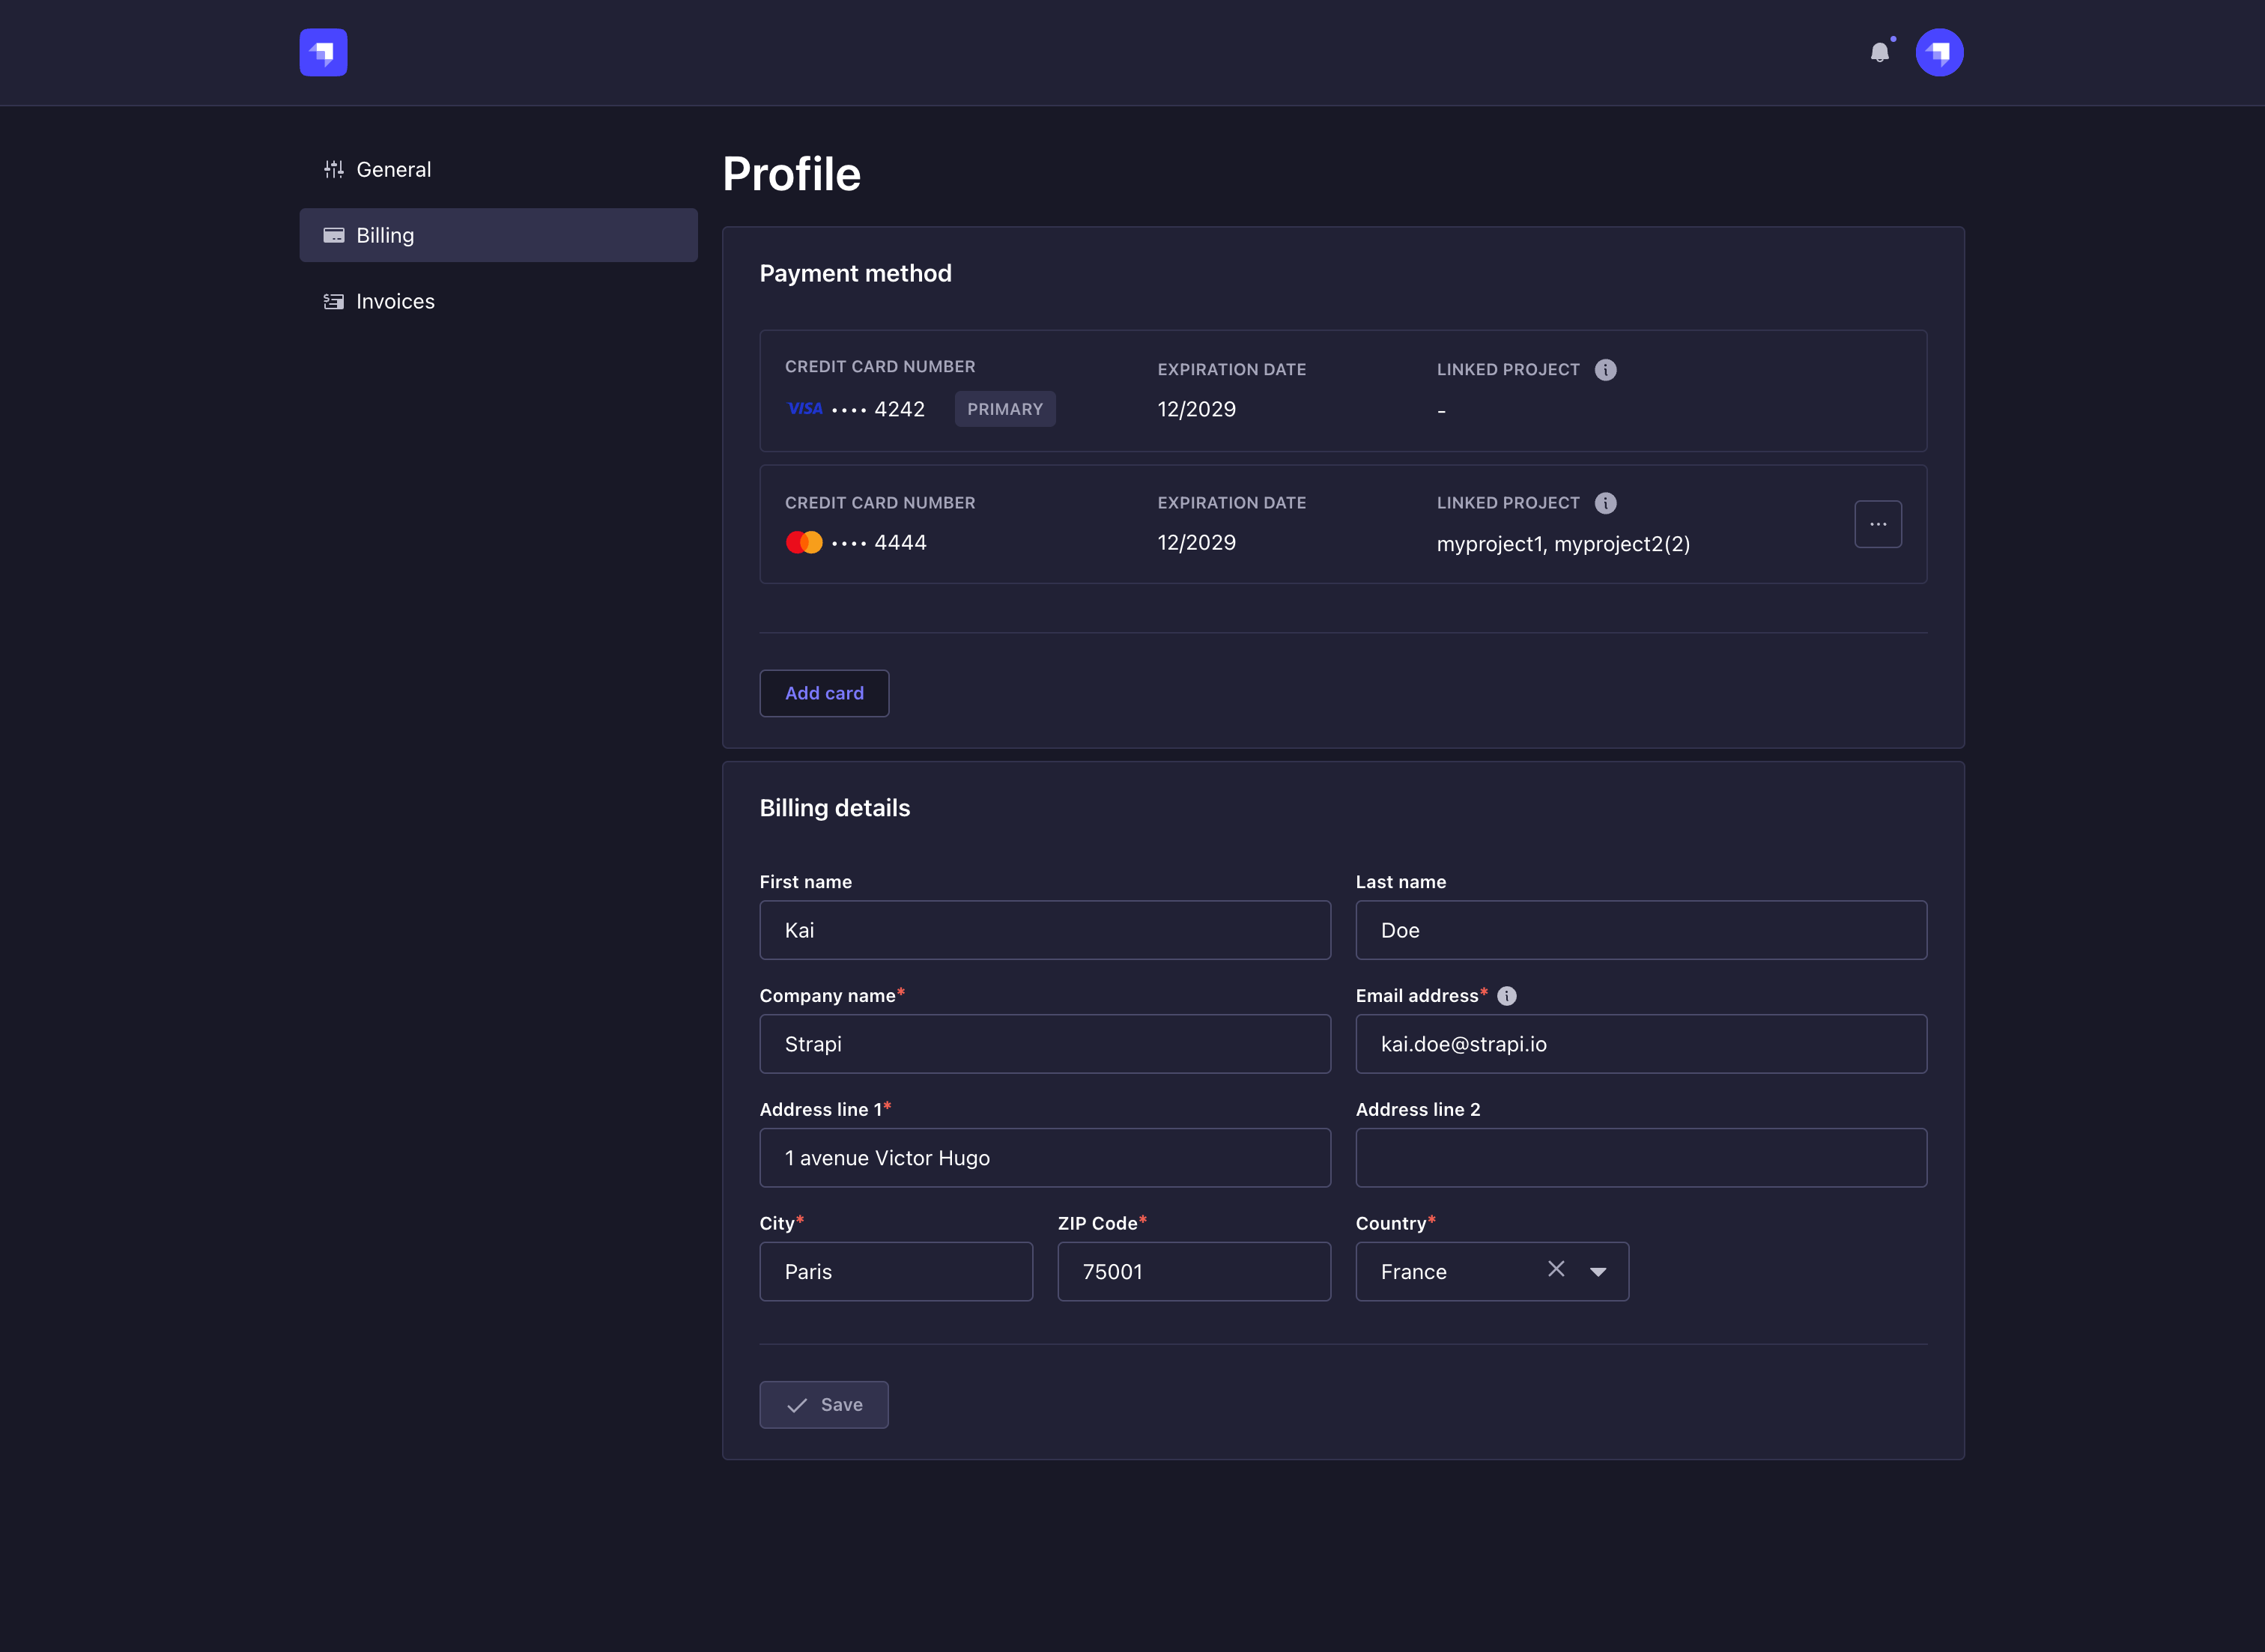Click the sliders icon next to General
Image resolution: width=2265 pixels, height=1652 pixels.
(333, 169)
